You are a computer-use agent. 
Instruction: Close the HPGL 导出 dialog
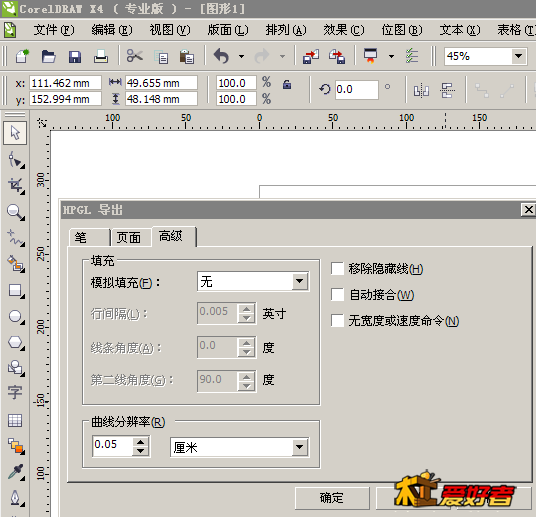tap(528, 210)
